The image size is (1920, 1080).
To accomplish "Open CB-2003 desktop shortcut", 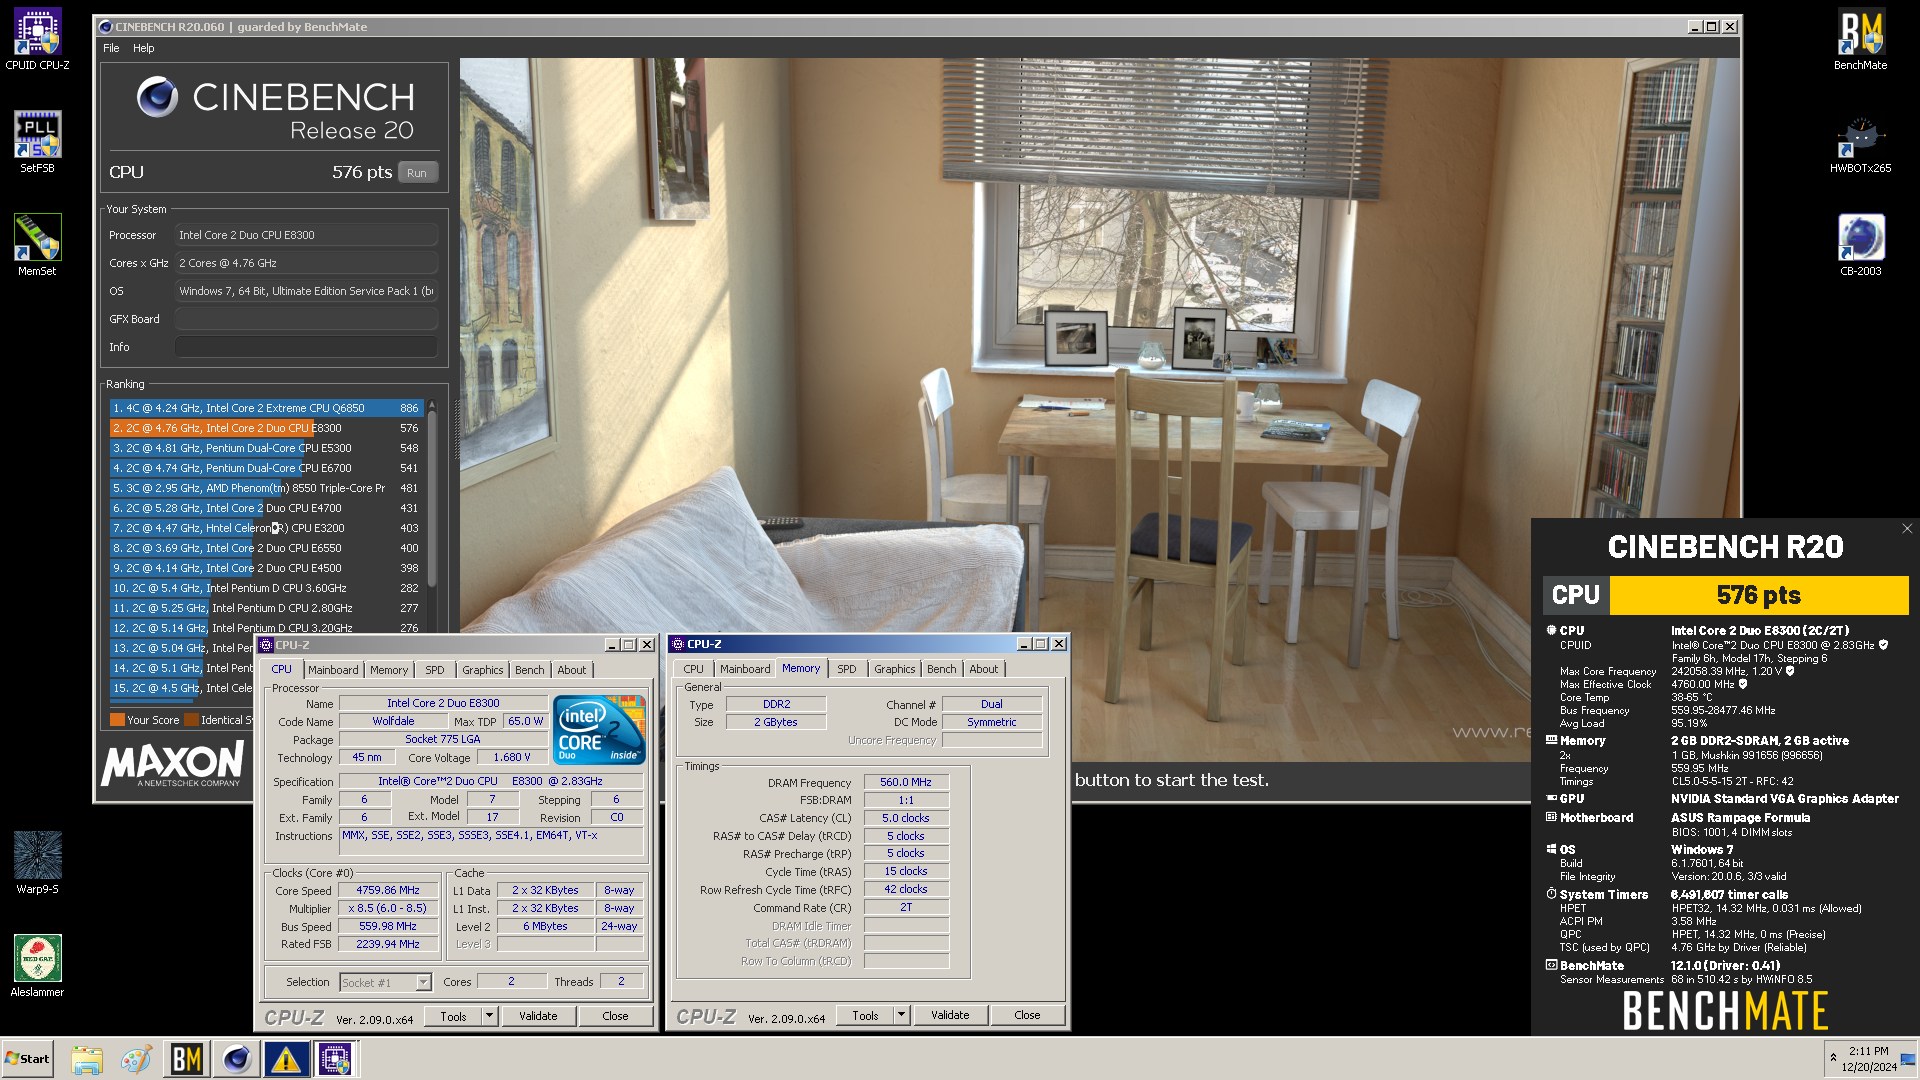I will [x=1860, y=245].
